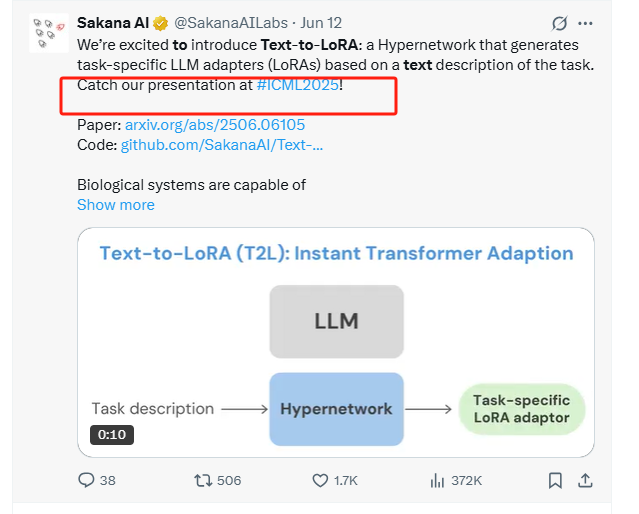Image resolution: width=639 pixels, height=514 pixels.
Task: Open the three-dot more options menu
Action: (585, 23)
